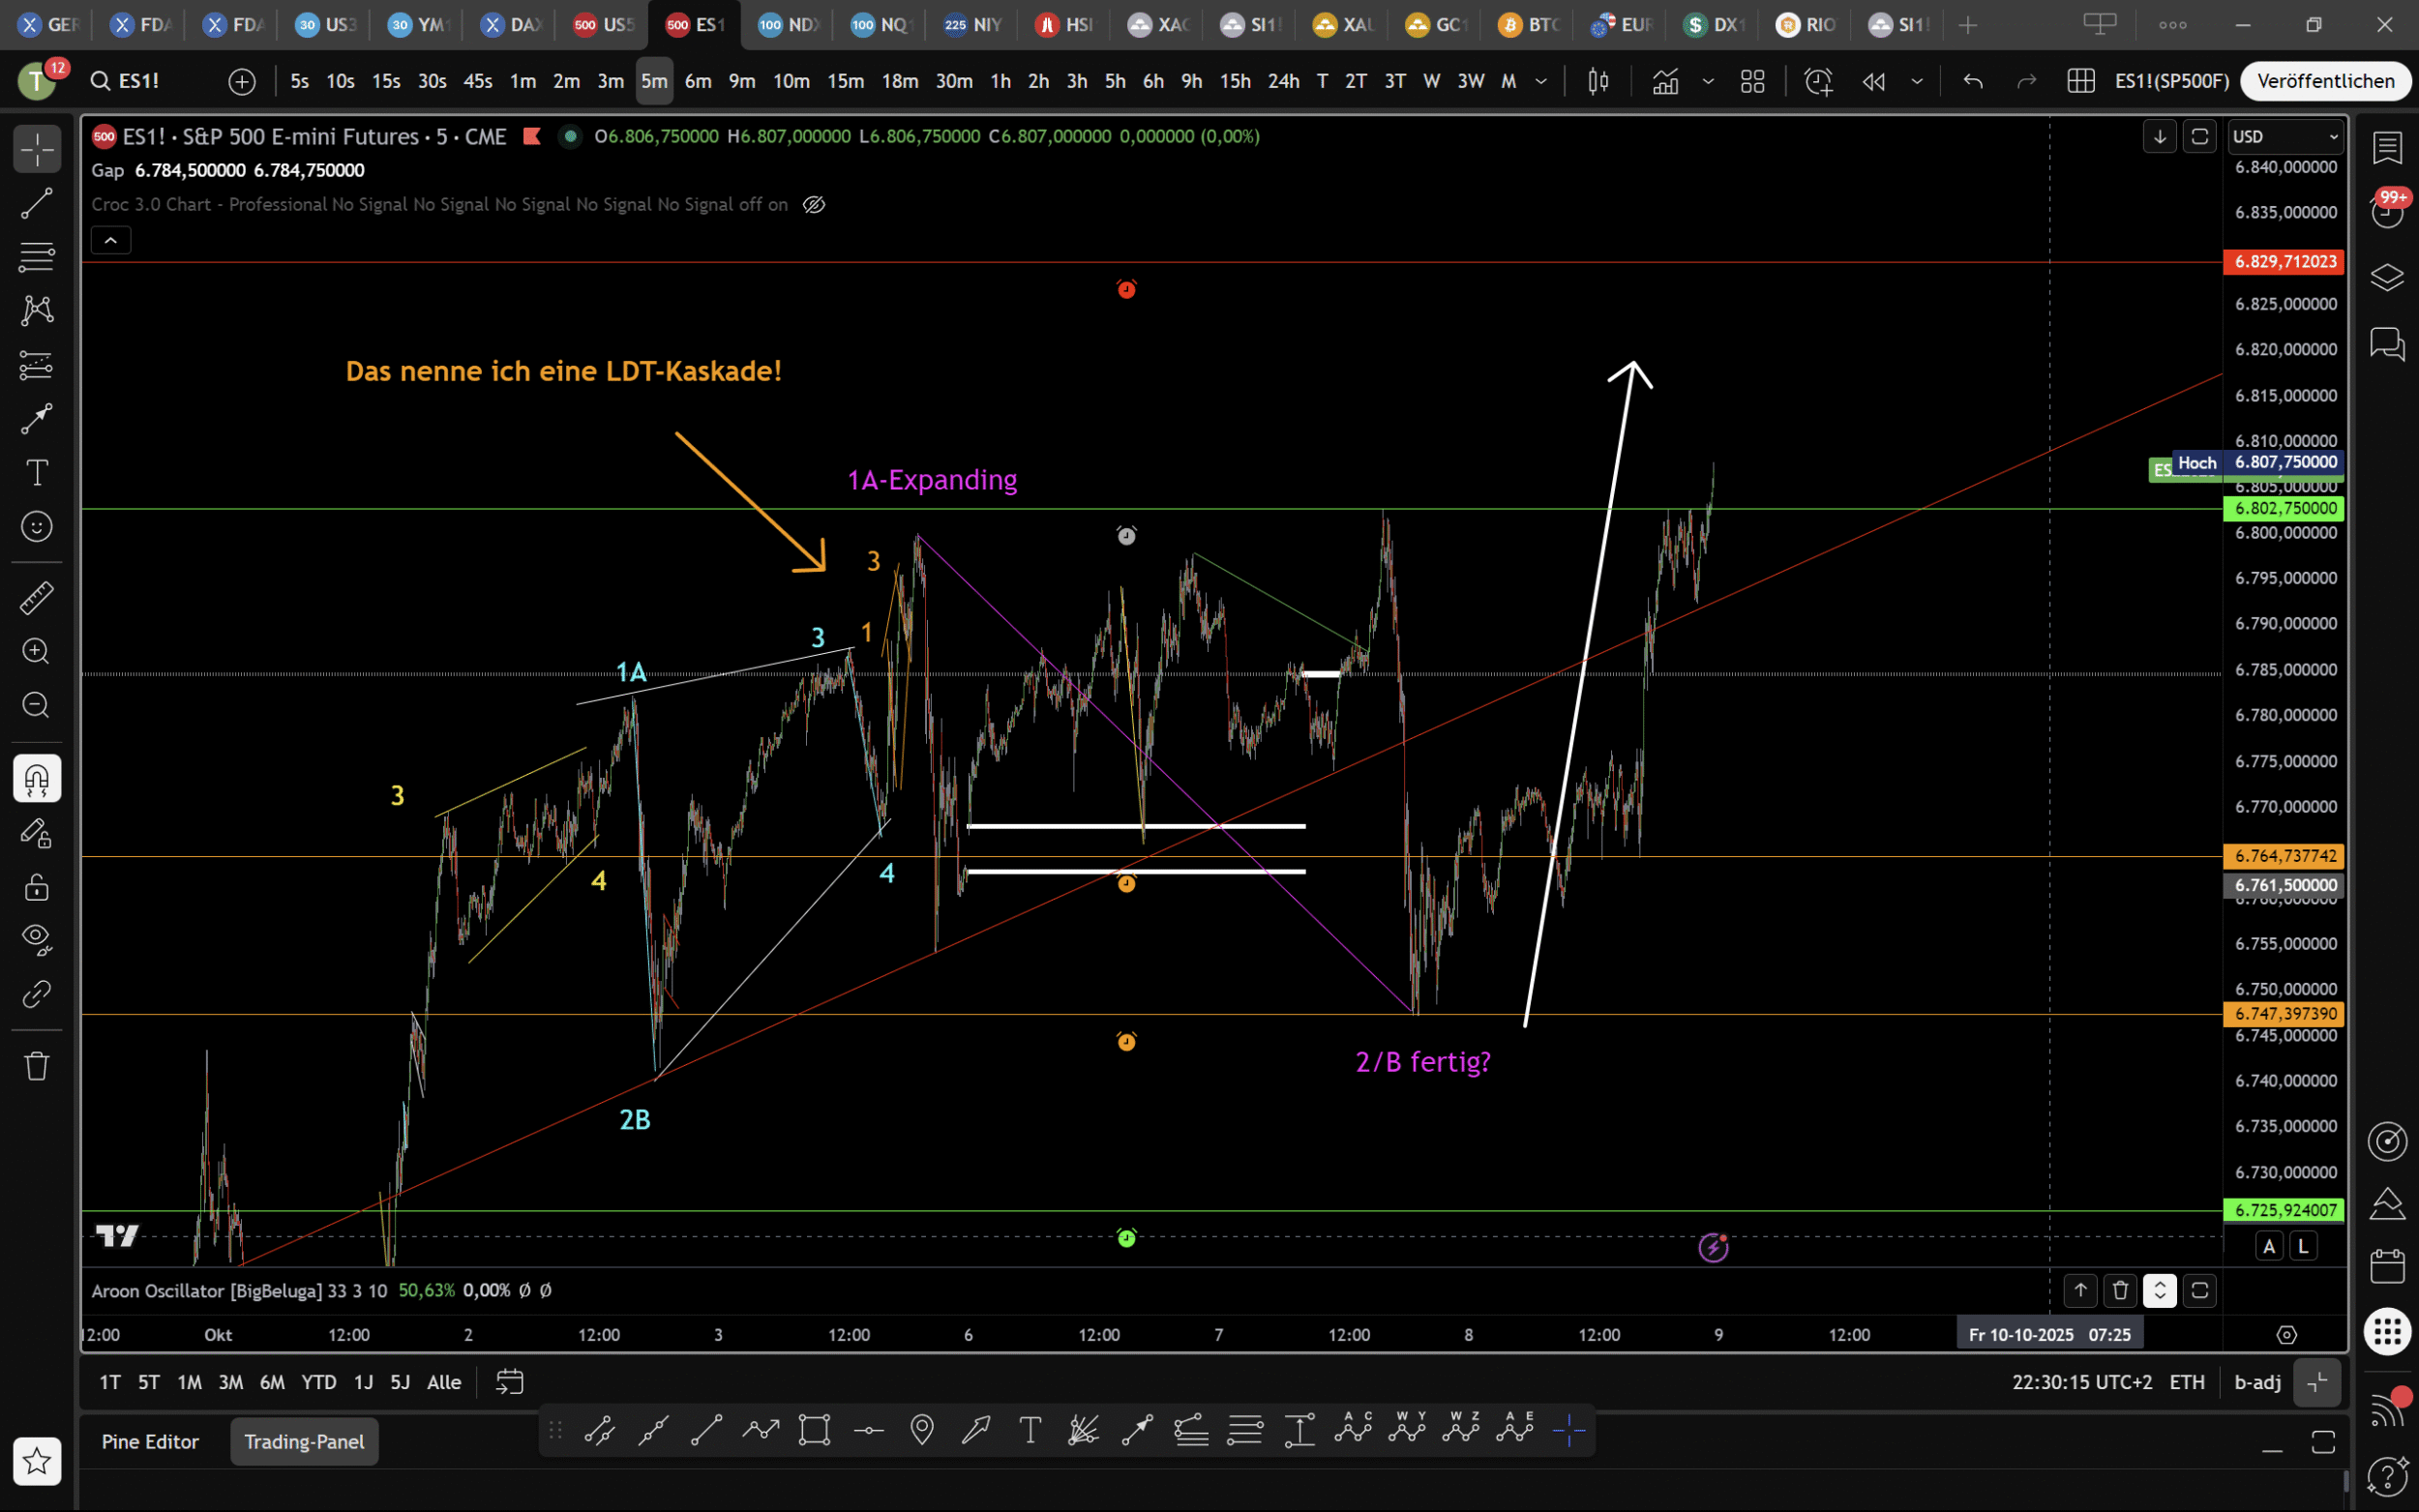Select the YTD date range button
This screenshot has height=1512, width=2419.
pyautogui.click(x=319, y=1381)
